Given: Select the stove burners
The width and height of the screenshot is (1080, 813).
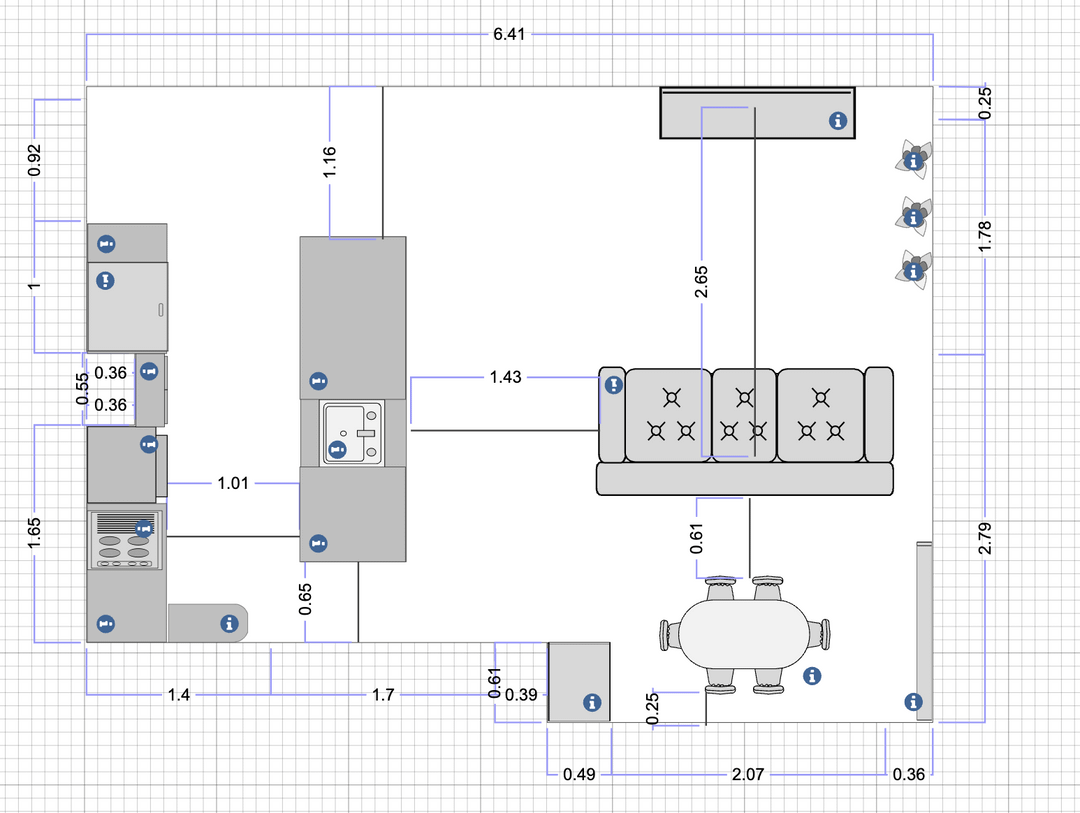Looking at the screenshot, I should [124, 546].
